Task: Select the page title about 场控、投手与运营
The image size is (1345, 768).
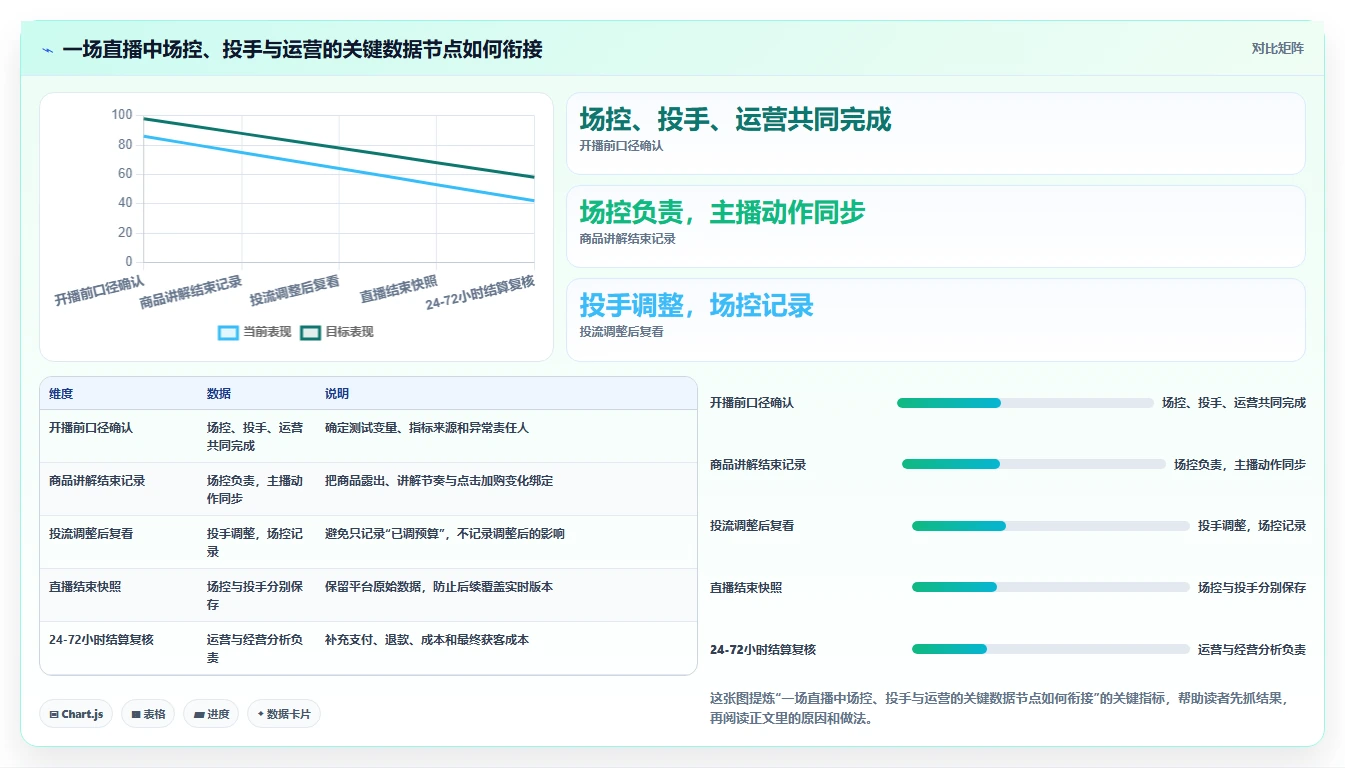Action: click(302, 49)
